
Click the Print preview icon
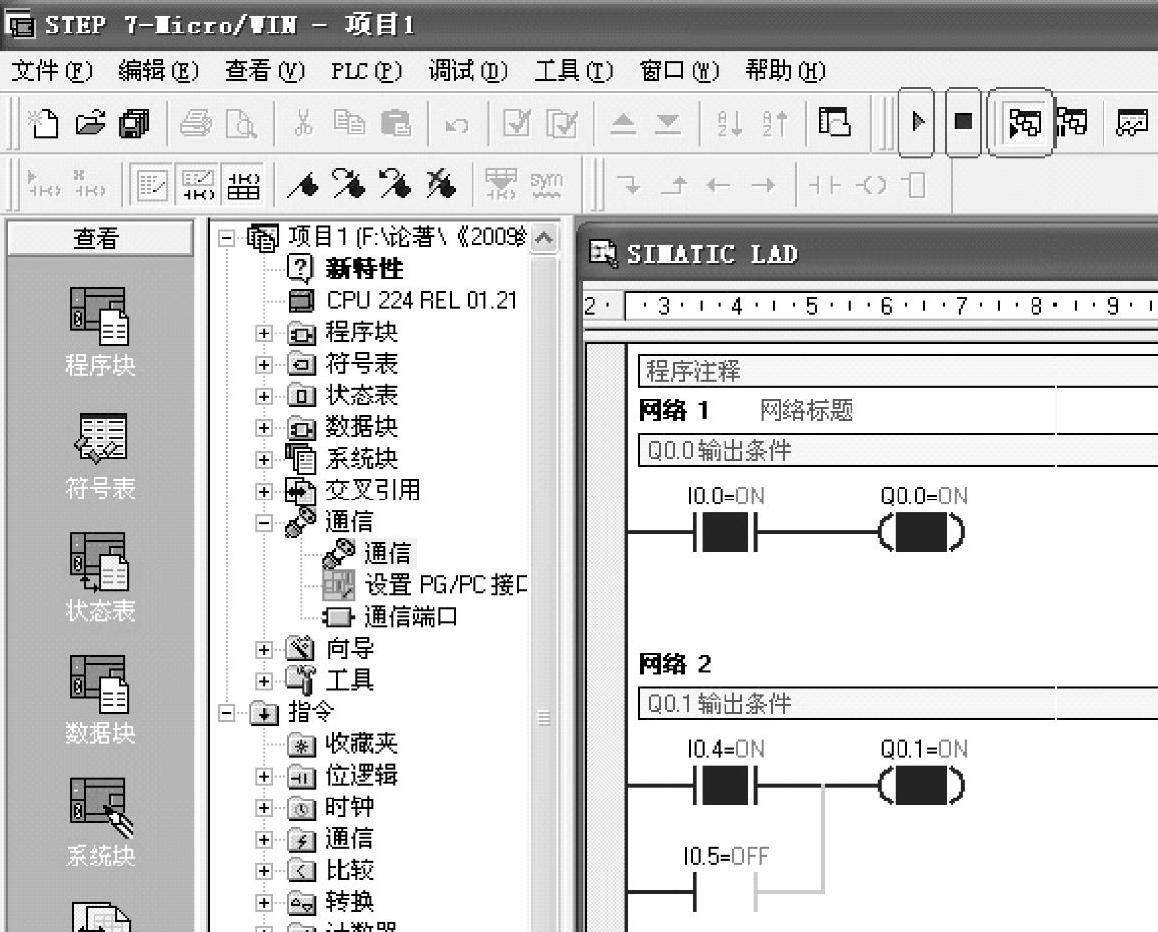(241, 123)
